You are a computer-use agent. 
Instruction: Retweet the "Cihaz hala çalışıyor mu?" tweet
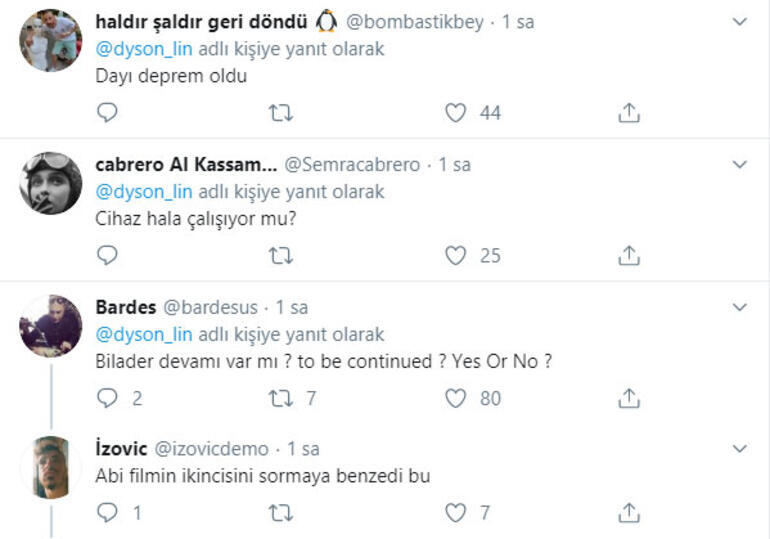point(281,256)
